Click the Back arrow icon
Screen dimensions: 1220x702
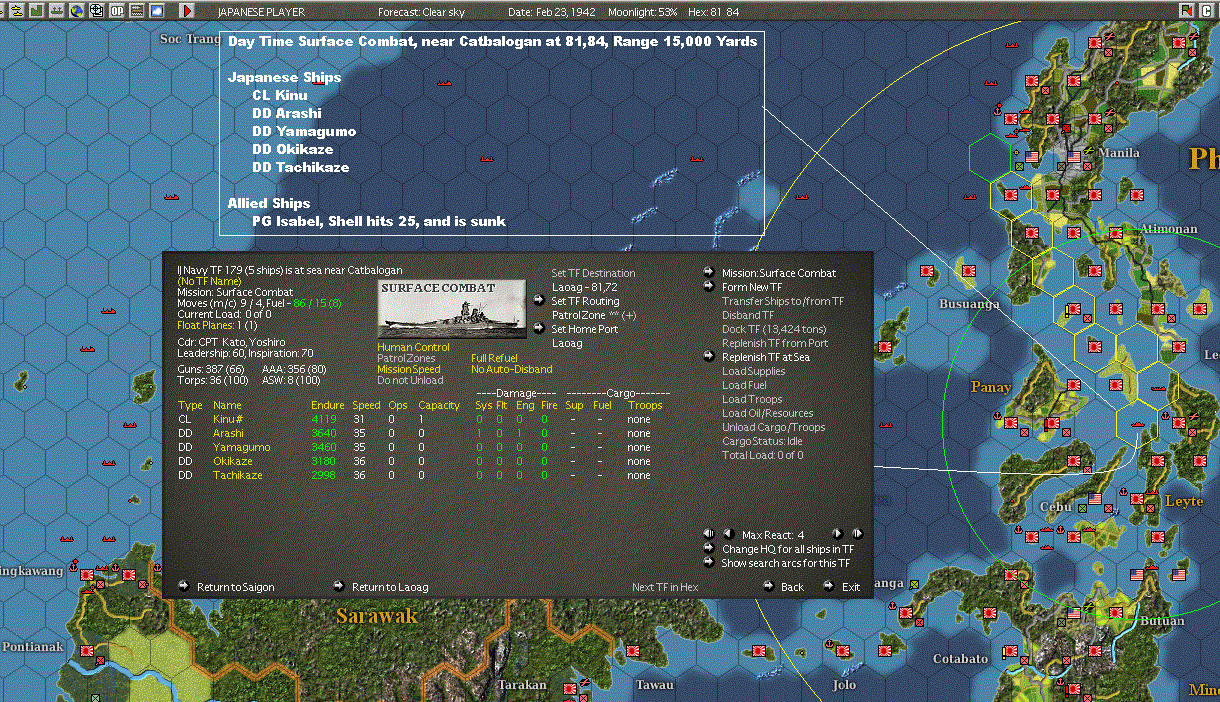click(768, 586)
